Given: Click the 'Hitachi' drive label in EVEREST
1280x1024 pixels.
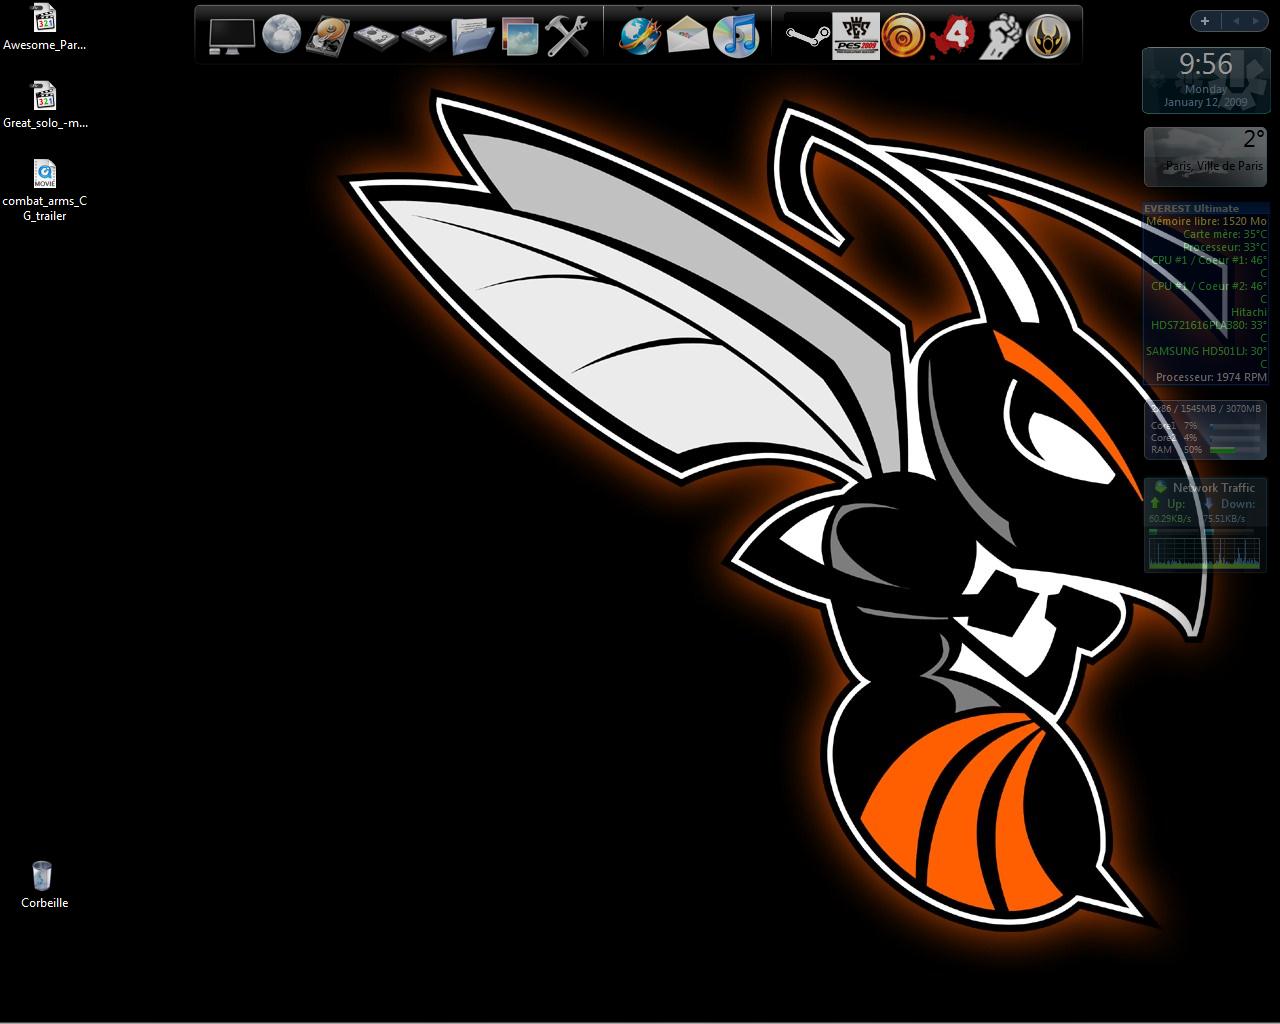Looking at the screenshot, I should pos(1248,312).
